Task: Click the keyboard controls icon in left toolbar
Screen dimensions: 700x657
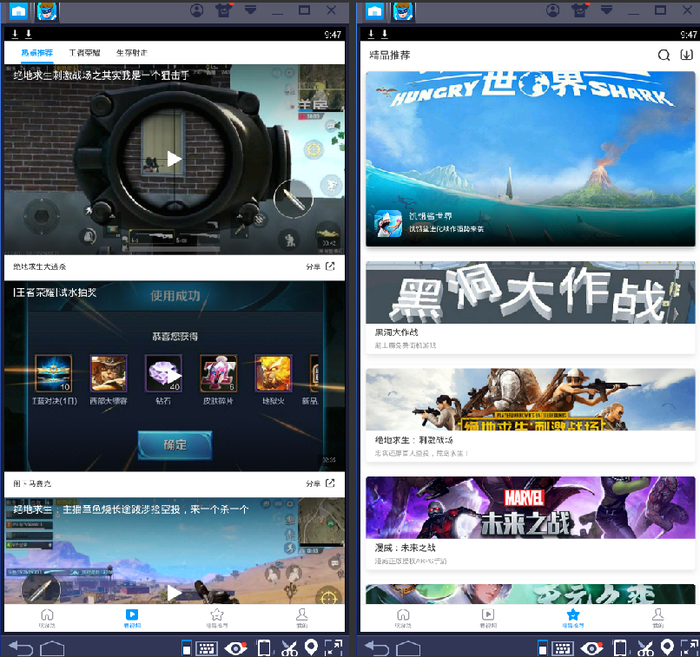Action: coord(207,648)
